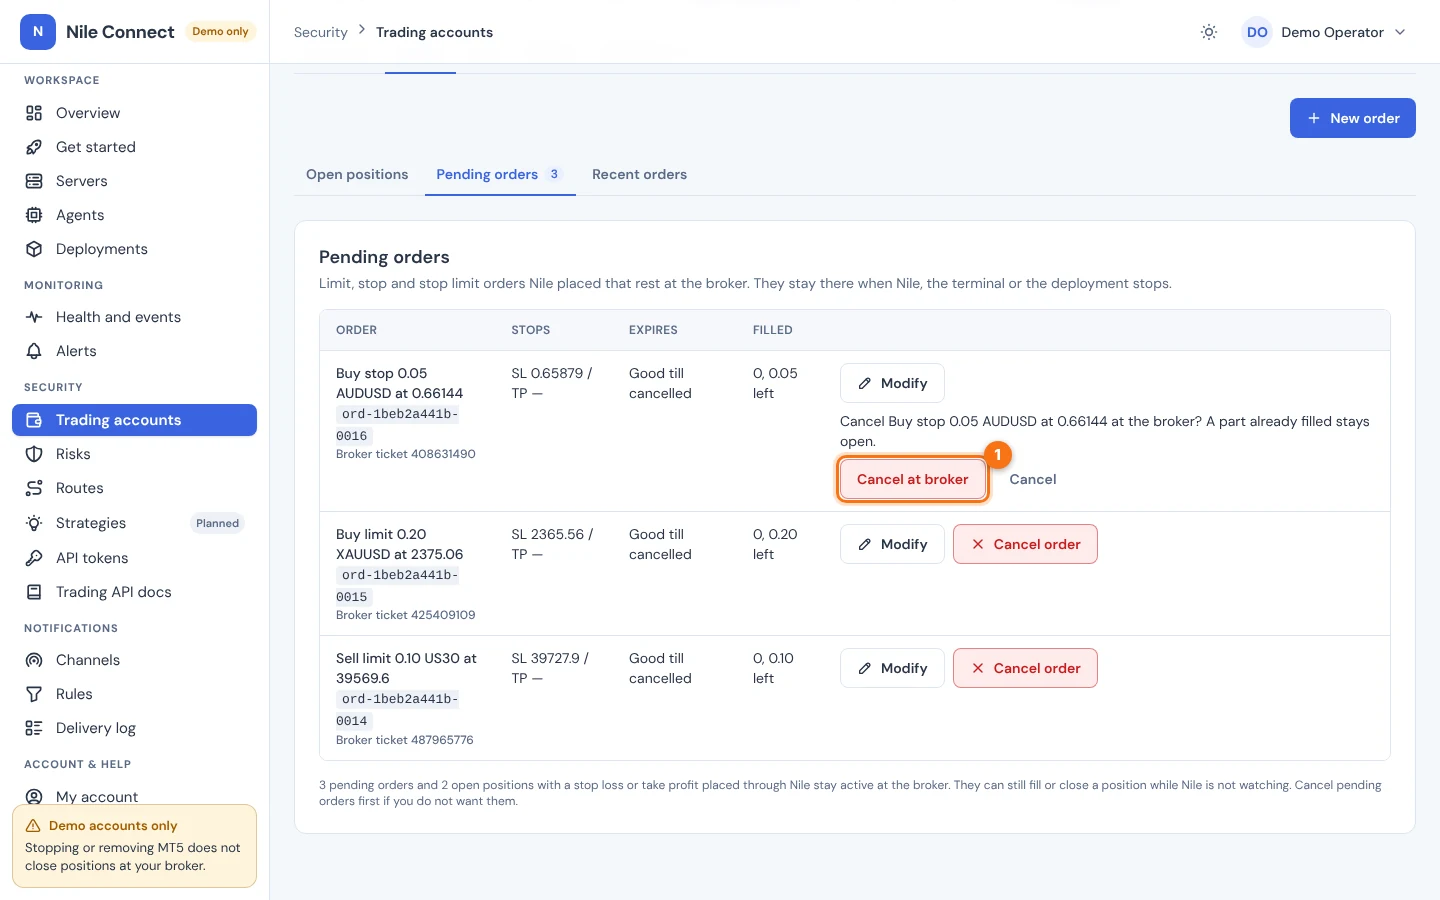Open the Delivery log
Image resolution: width=1440 pixels, height=900 pixels.
coord(134,728)
